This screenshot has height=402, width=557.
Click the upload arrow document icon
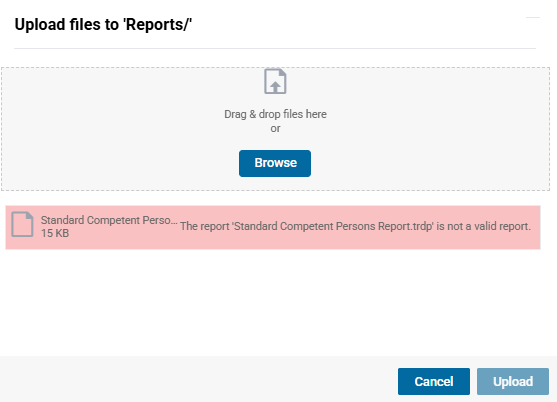coord(275,81)
